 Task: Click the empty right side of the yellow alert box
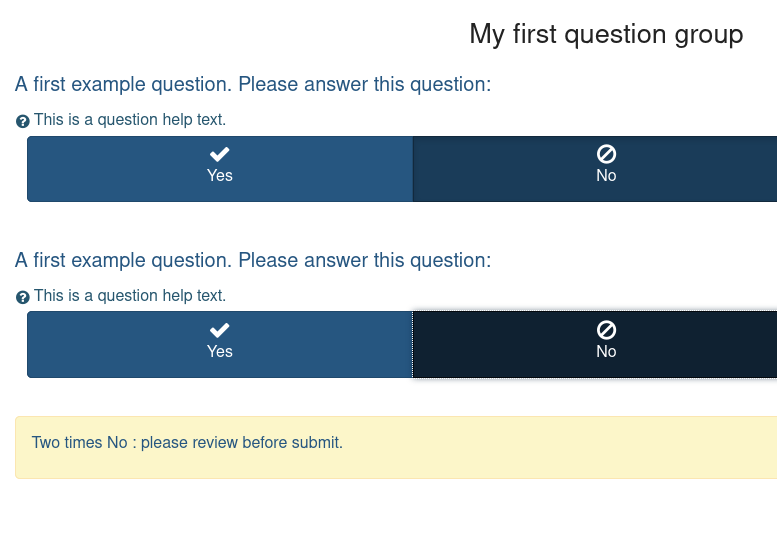pos(600,447)
